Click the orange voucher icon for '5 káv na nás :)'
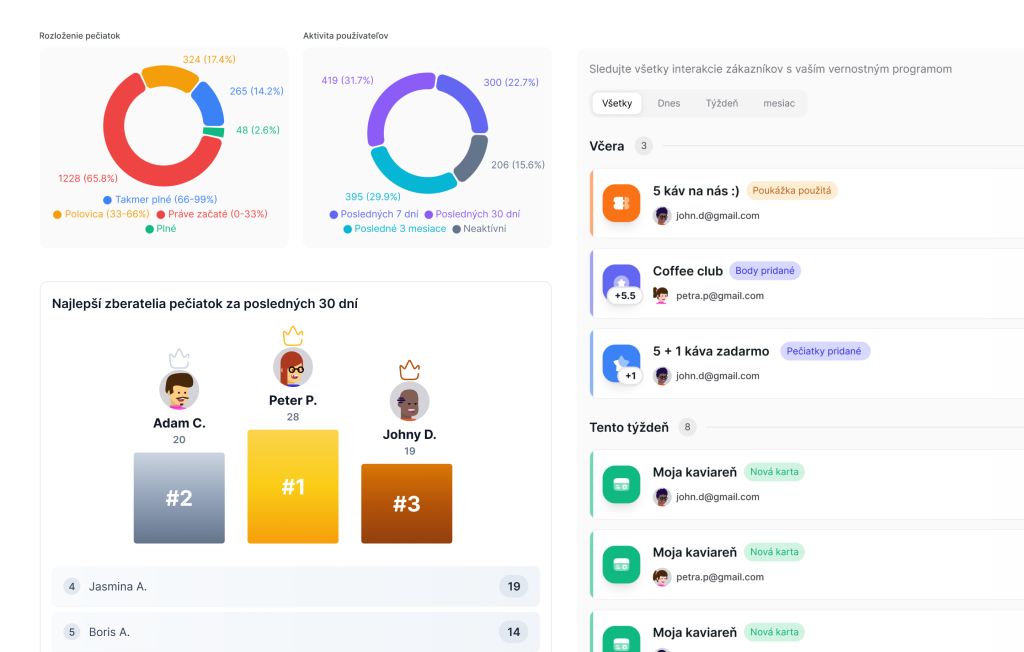This screenshot has height=652, width=1024. point(621,203)
